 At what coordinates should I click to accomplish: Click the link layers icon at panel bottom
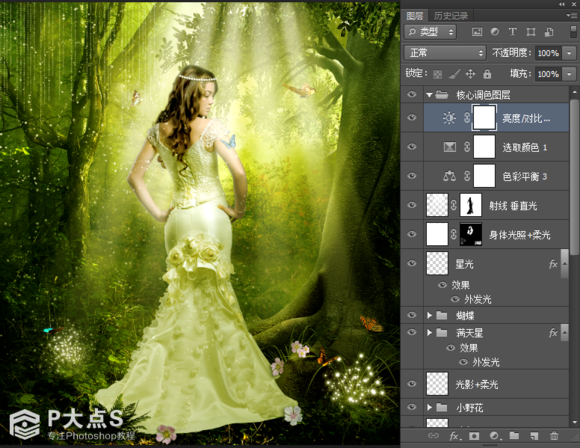click(x=433, y=435)
